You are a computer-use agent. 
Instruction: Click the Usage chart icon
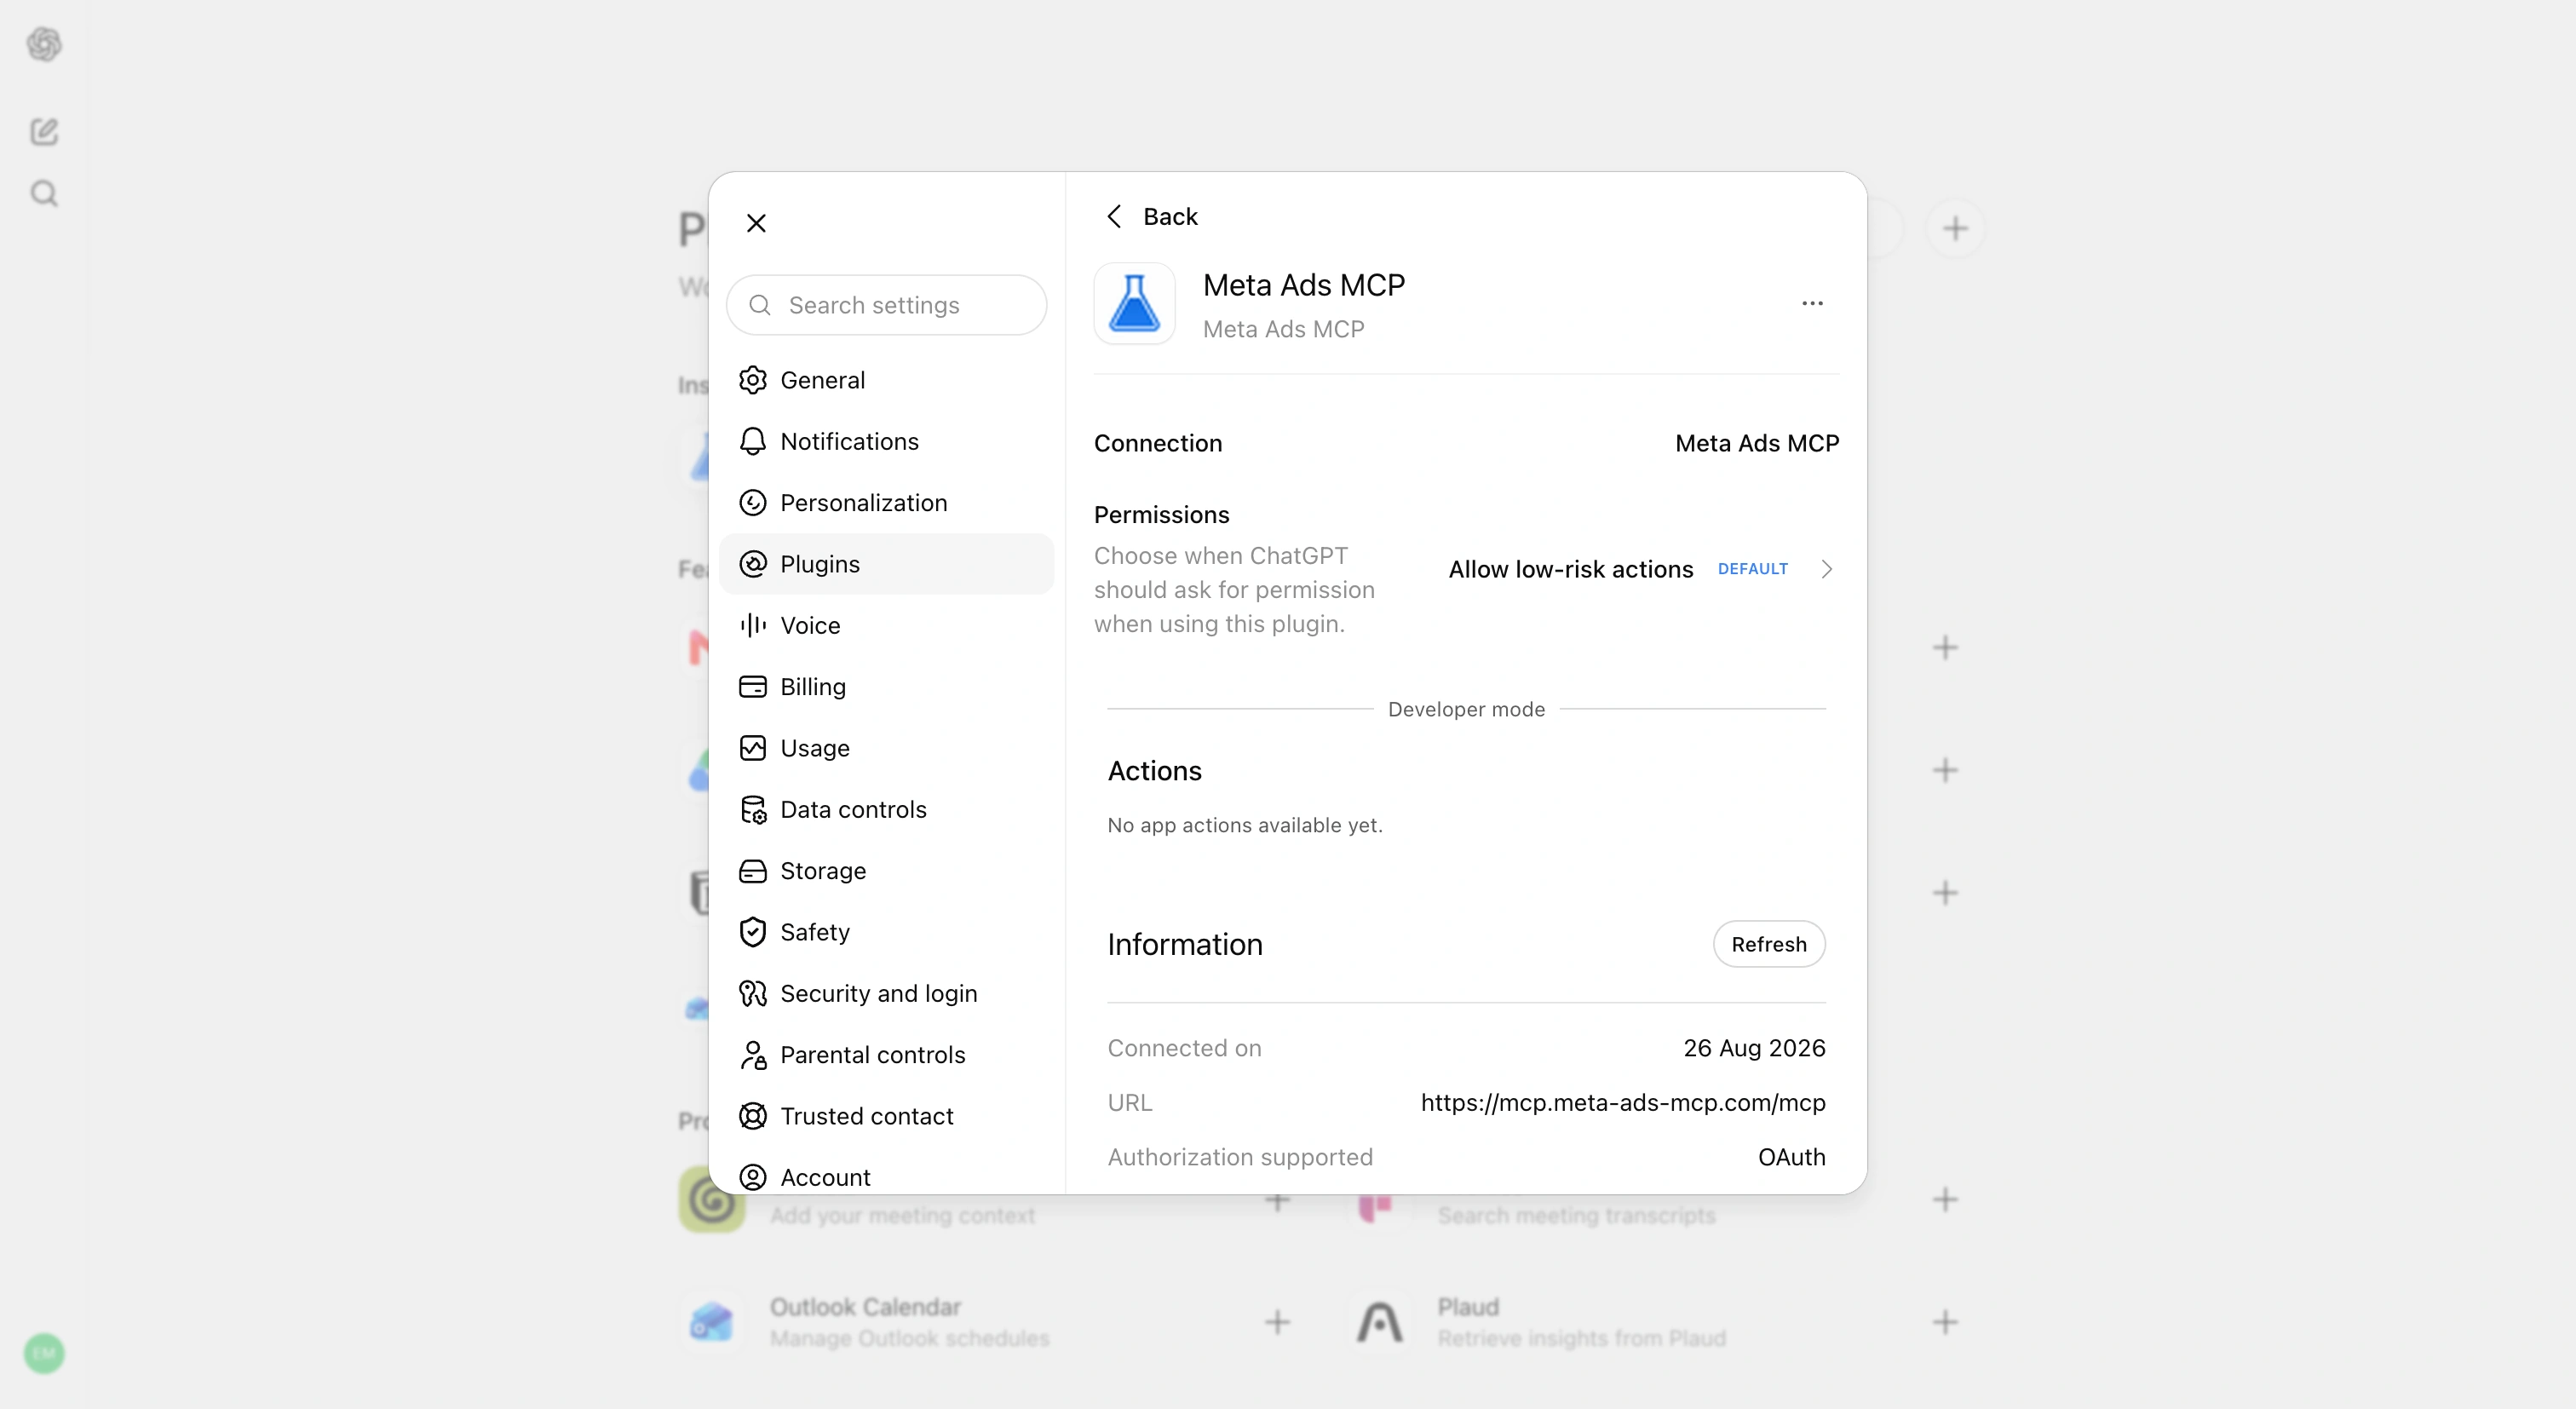753,748
